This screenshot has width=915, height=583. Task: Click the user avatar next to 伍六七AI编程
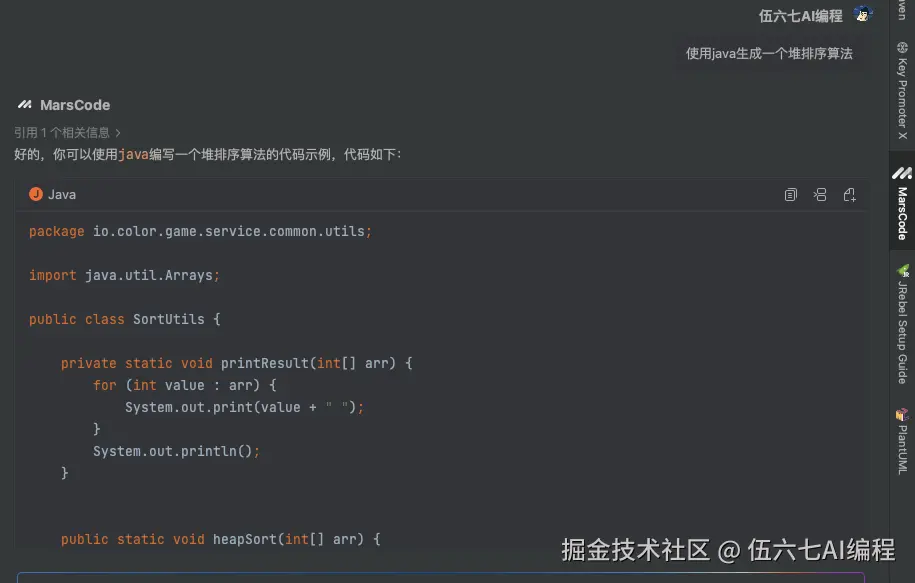862,14
